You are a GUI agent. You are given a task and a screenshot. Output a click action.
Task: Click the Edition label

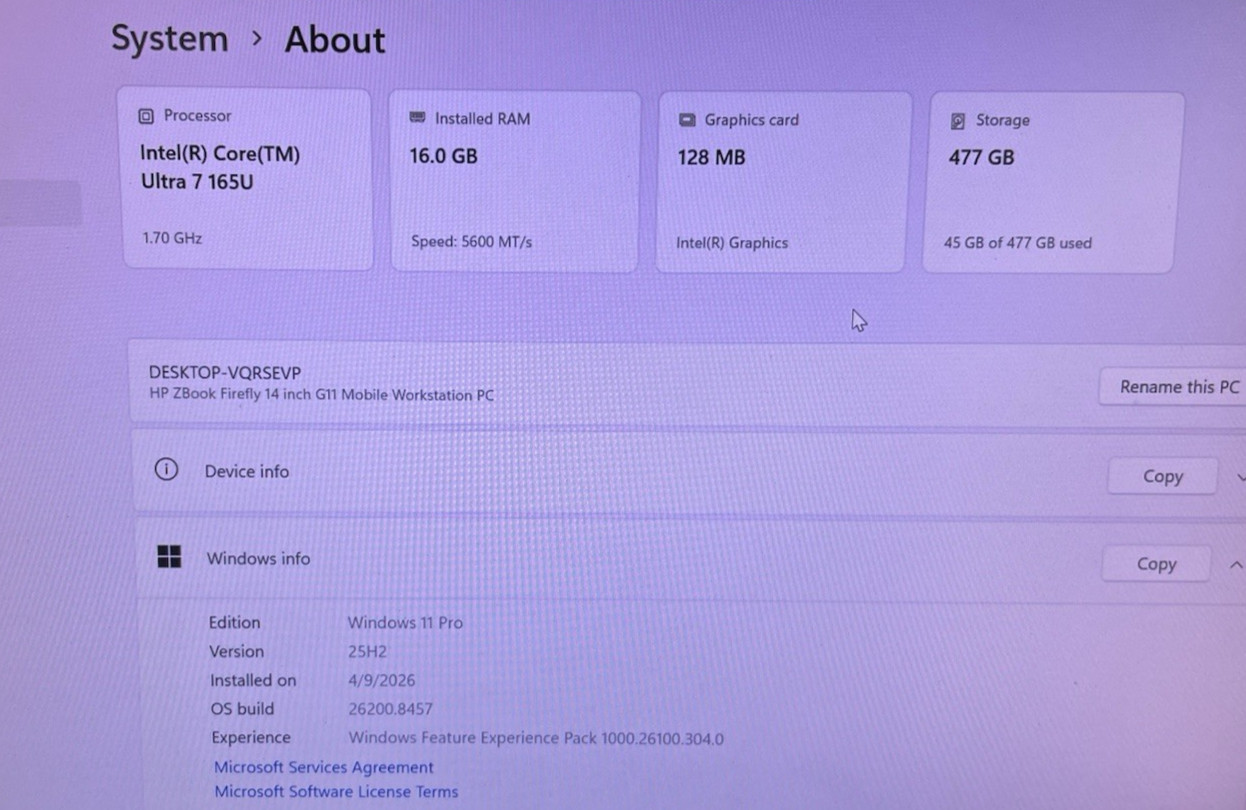pyautogui.click(x=234, y=622)
